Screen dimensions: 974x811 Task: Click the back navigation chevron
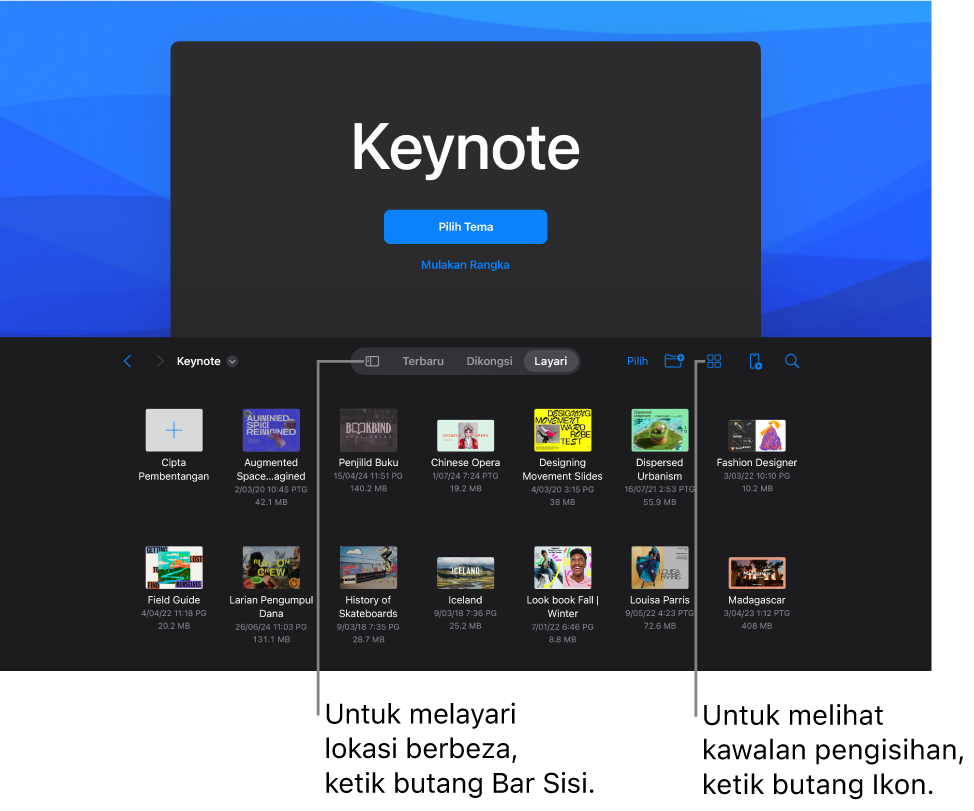click(127, 361)
